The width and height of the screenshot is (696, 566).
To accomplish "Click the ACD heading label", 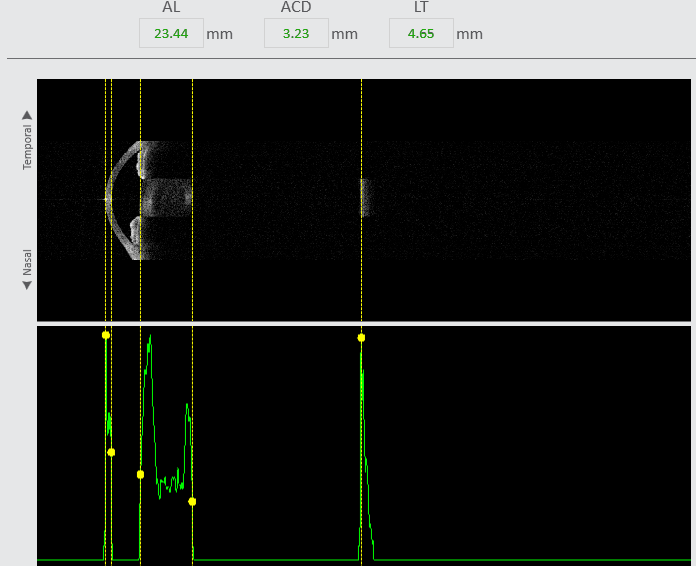I will (x=296, y=7).
